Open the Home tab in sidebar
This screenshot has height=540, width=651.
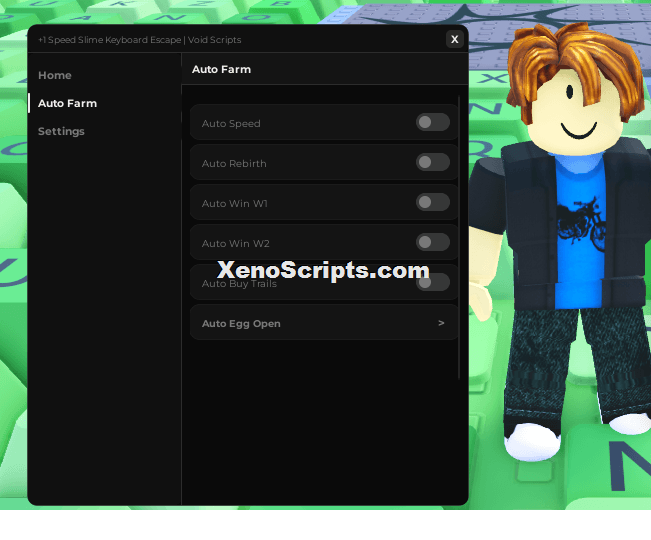[55, 76]
